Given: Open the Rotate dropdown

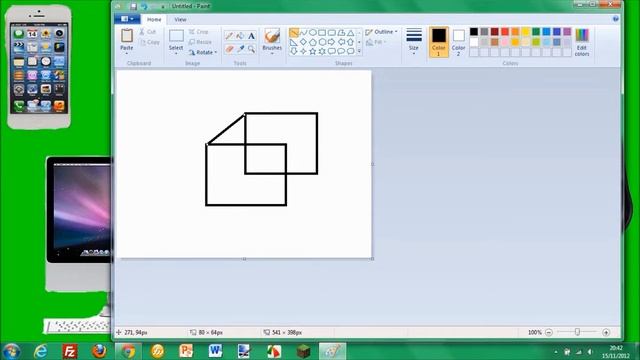Looking at the screenshot, I should point(203,52).
